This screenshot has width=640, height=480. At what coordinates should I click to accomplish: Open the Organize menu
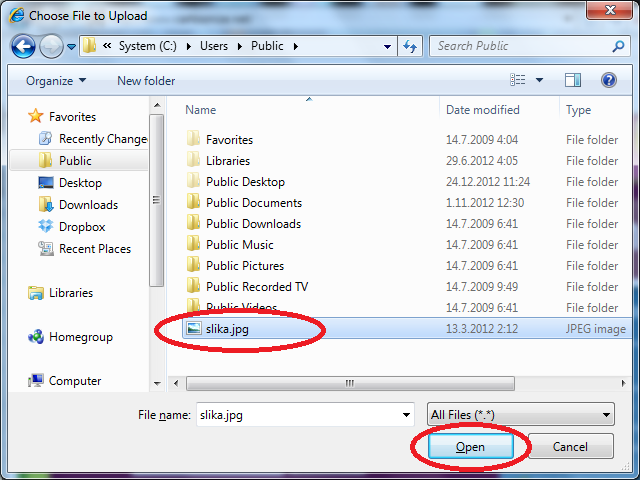[x=56, y=81]
